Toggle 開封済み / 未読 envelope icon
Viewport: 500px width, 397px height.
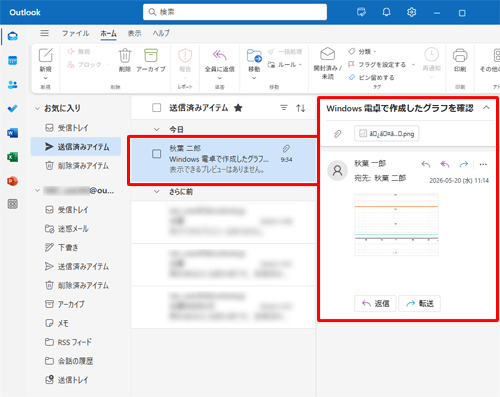[x=327, y=54]
